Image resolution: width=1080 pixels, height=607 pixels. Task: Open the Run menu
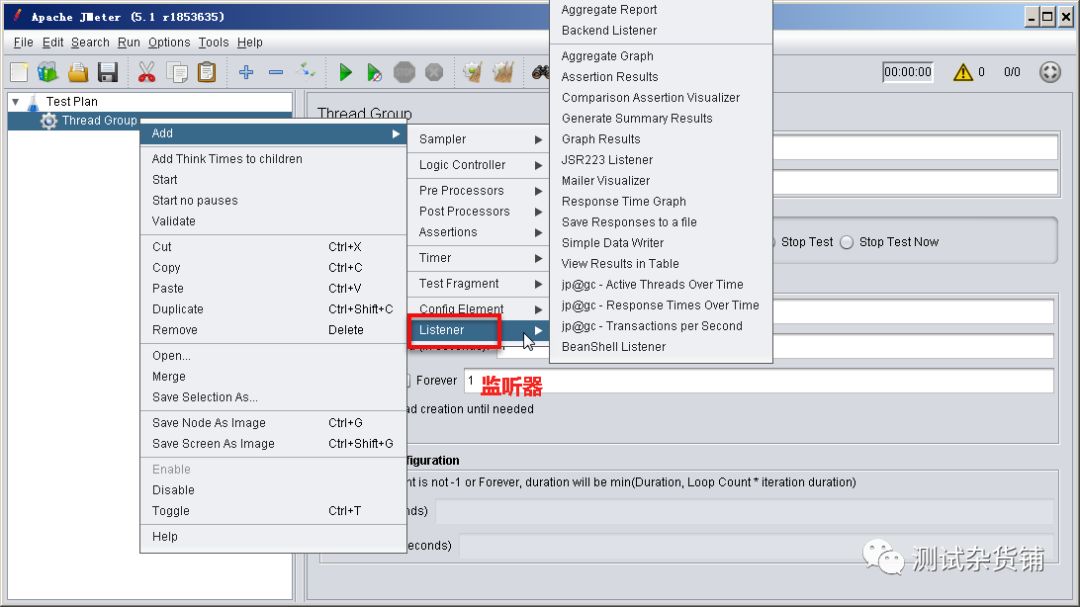128,42
